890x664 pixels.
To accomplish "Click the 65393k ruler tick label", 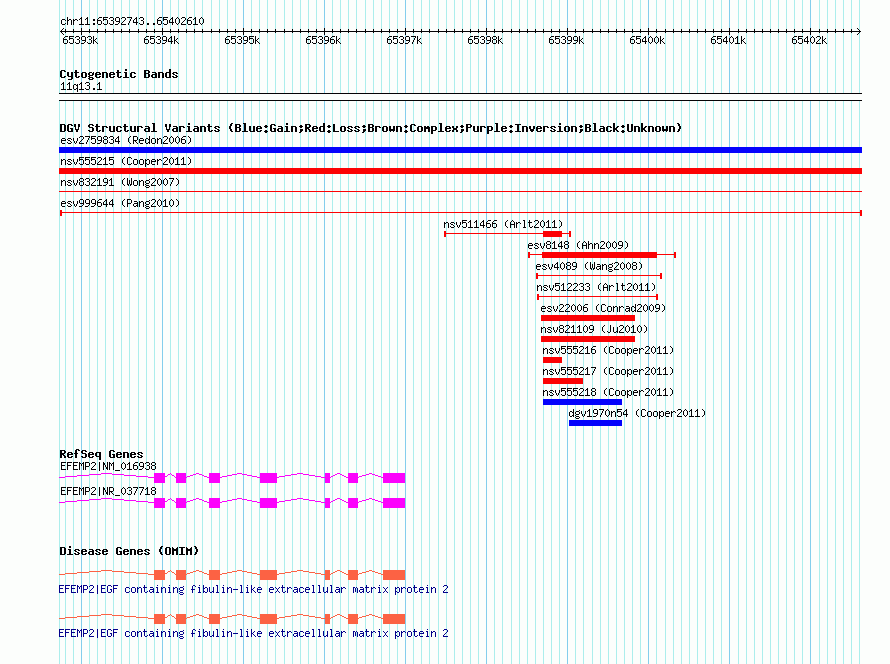I will pyautogui.click(x=80, y=40).
